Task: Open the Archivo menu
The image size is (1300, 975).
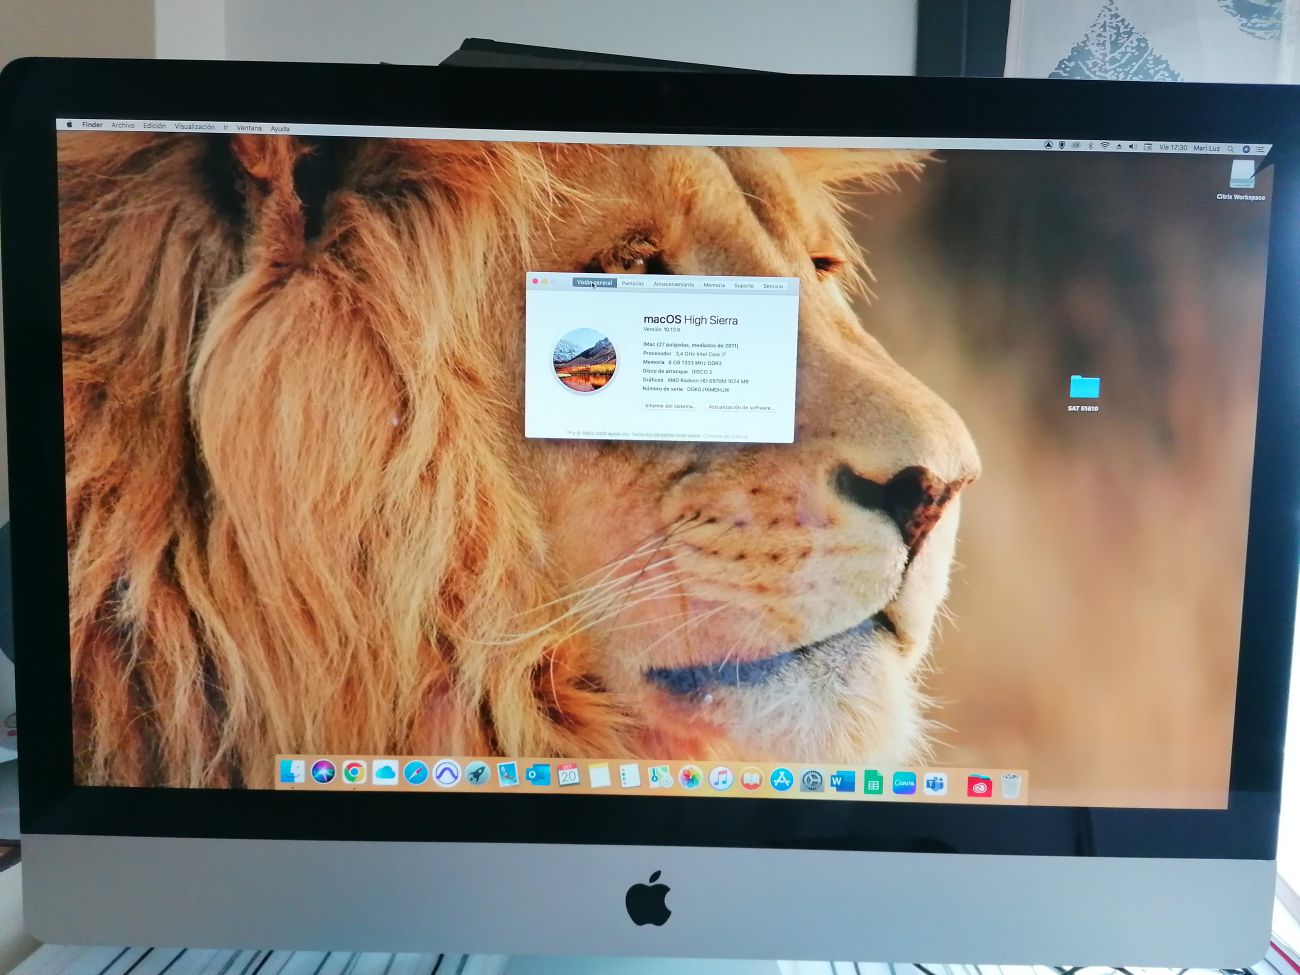Action: pyautogui.click(x=123, y=126)
